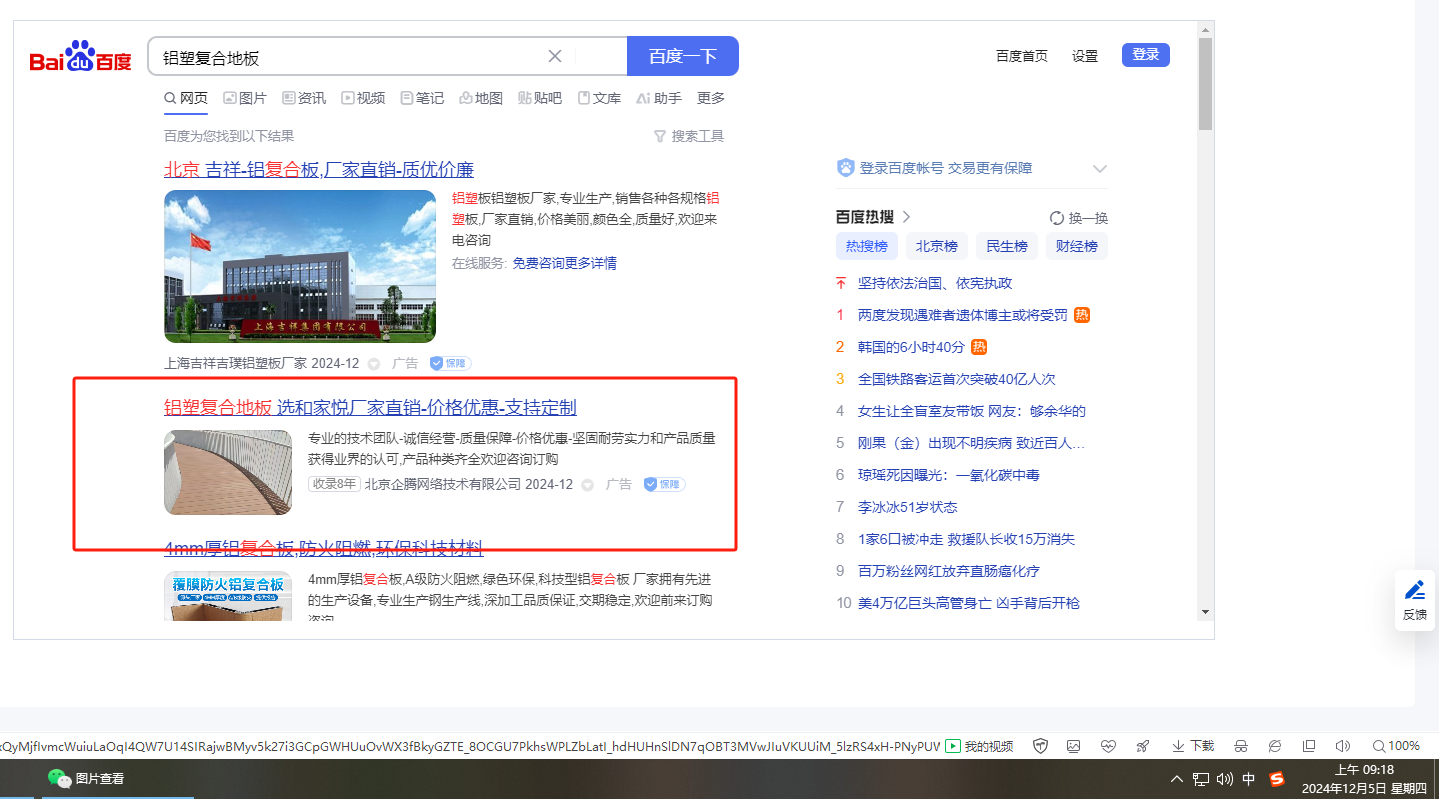
Task: Click the Sogou input method tray icon
Action: [1277, 779]
